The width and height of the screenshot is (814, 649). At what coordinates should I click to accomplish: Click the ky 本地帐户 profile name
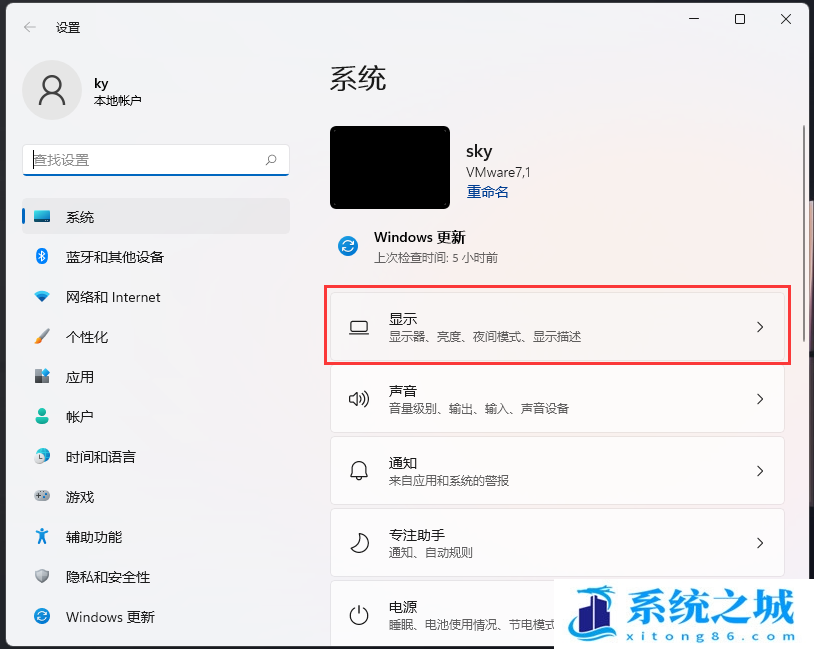pyautogui.click(x=117, y=91)
